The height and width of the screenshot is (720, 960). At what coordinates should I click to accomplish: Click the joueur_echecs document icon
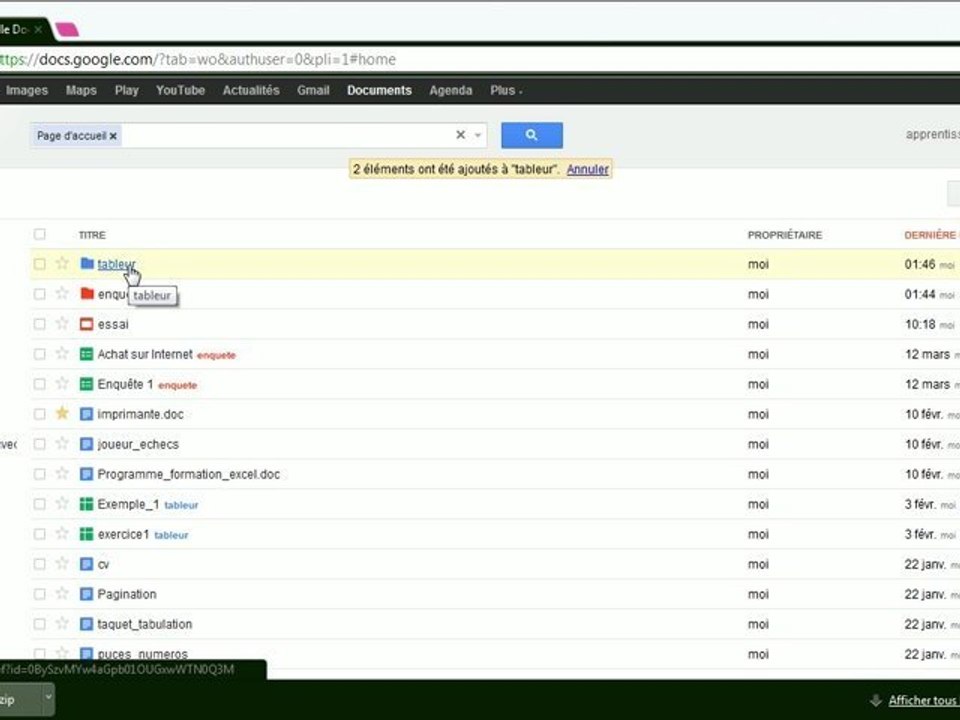click(x=87, y=444)
